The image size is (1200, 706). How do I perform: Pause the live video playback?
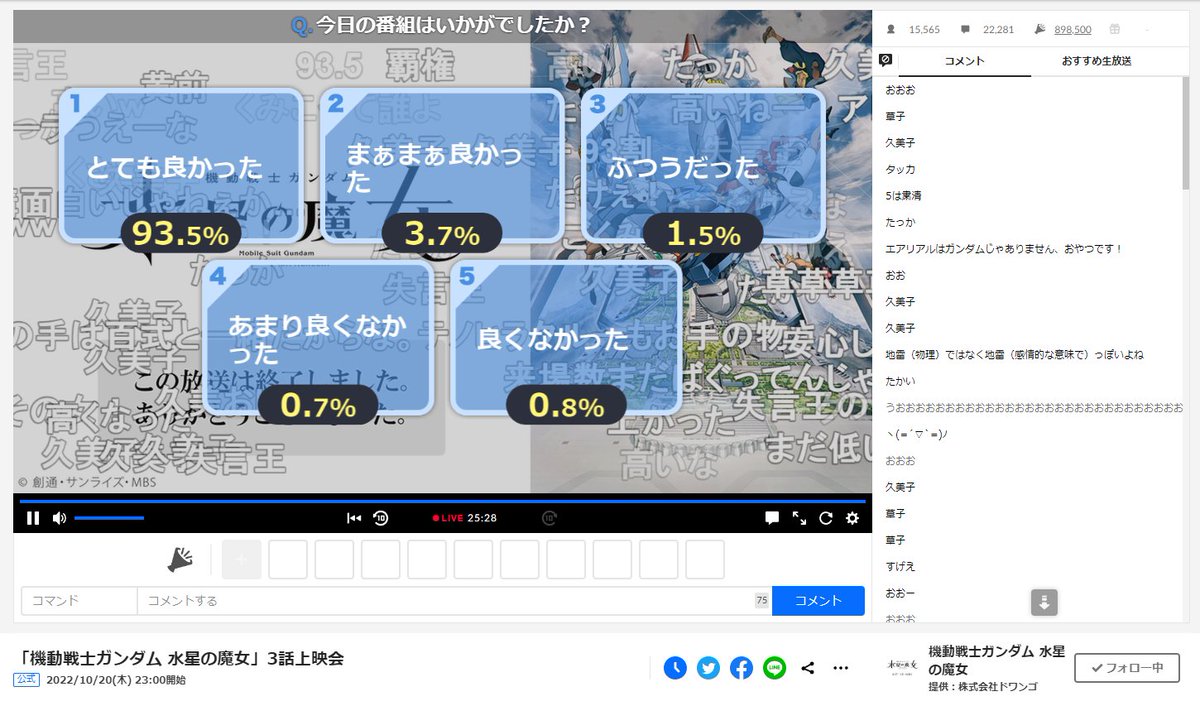[x=32, y=518]
